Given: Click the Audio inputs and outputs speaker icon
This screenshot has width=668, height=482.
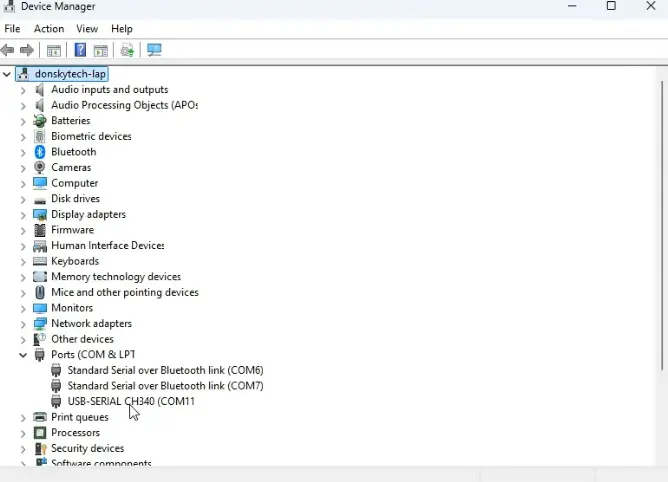Looking at the screenshot, I should (x=40, y=89).
